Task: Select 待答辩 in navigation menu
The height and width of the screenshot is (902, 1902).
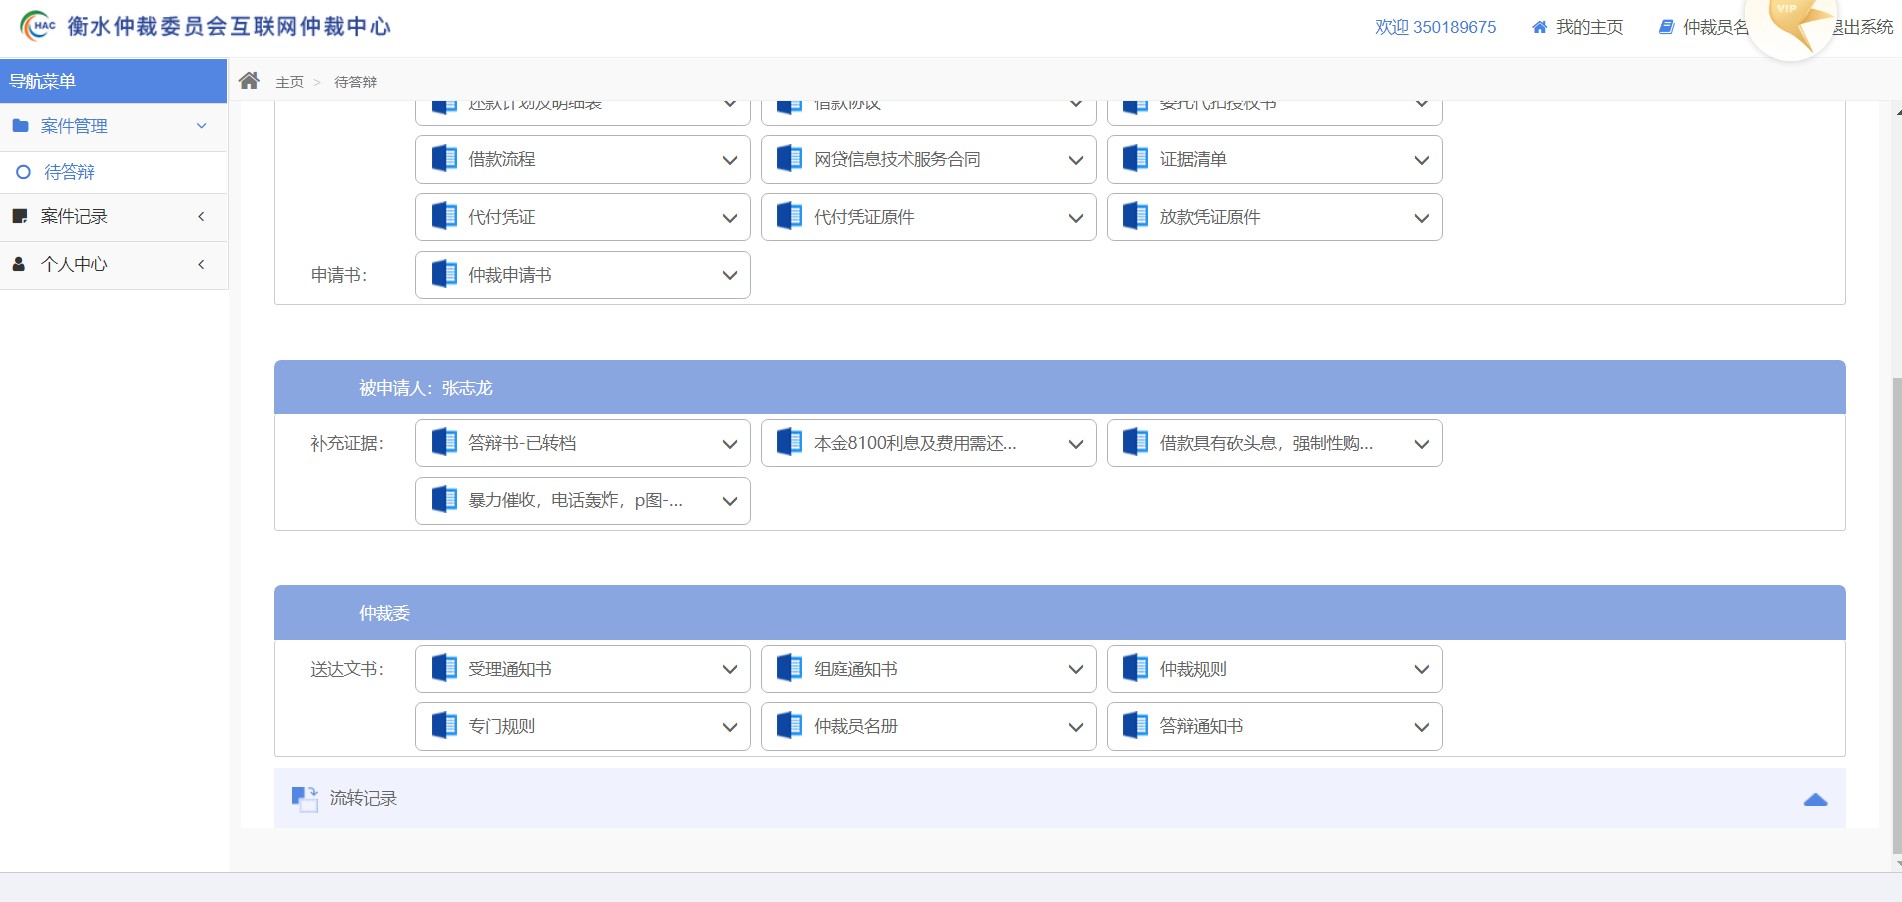Action: [x=114, y=172]
